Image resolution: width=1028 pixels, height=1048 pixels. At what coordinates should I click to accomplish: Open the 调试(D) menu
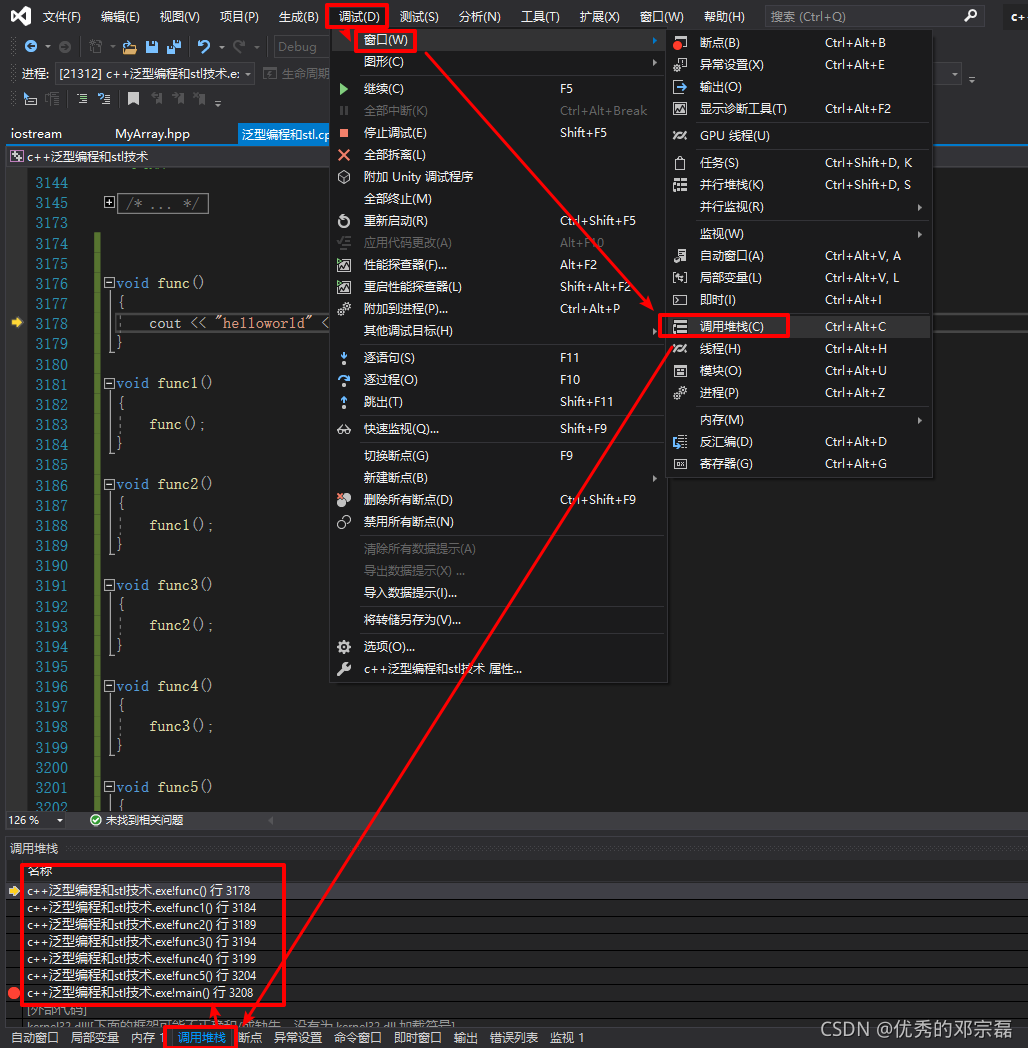359,16
